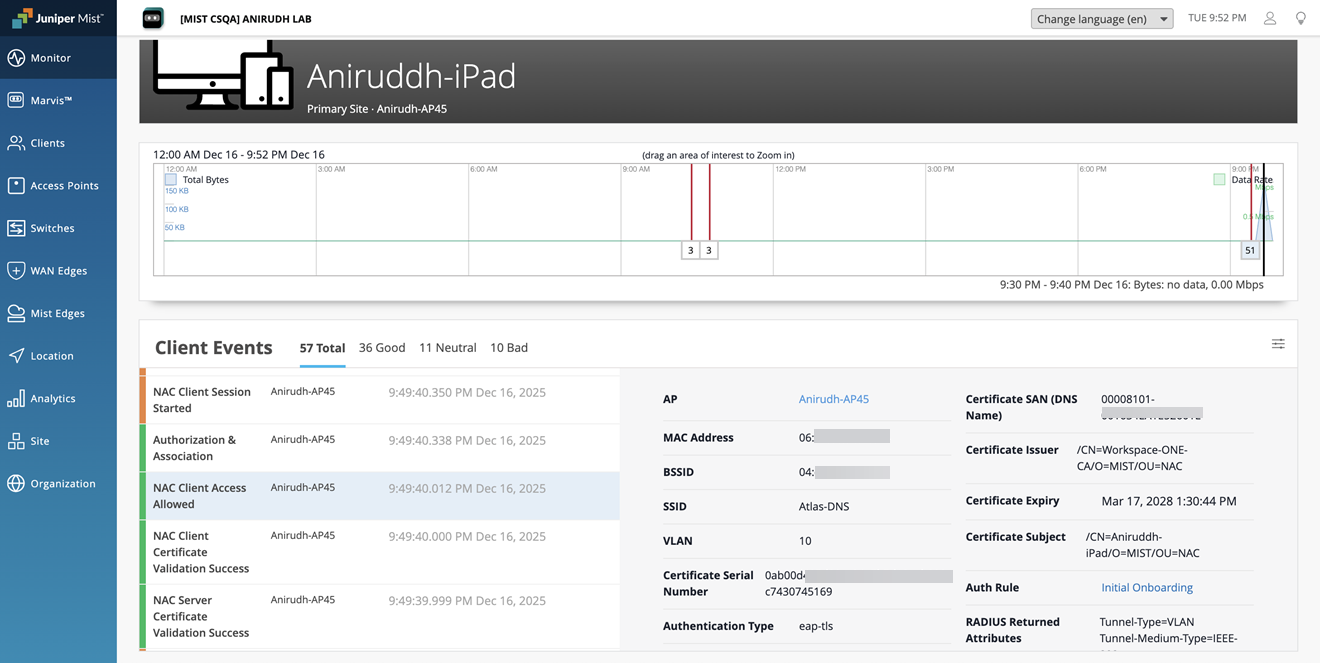
Task: Filter client events by 36 Good
Action: tap(382, 348)
